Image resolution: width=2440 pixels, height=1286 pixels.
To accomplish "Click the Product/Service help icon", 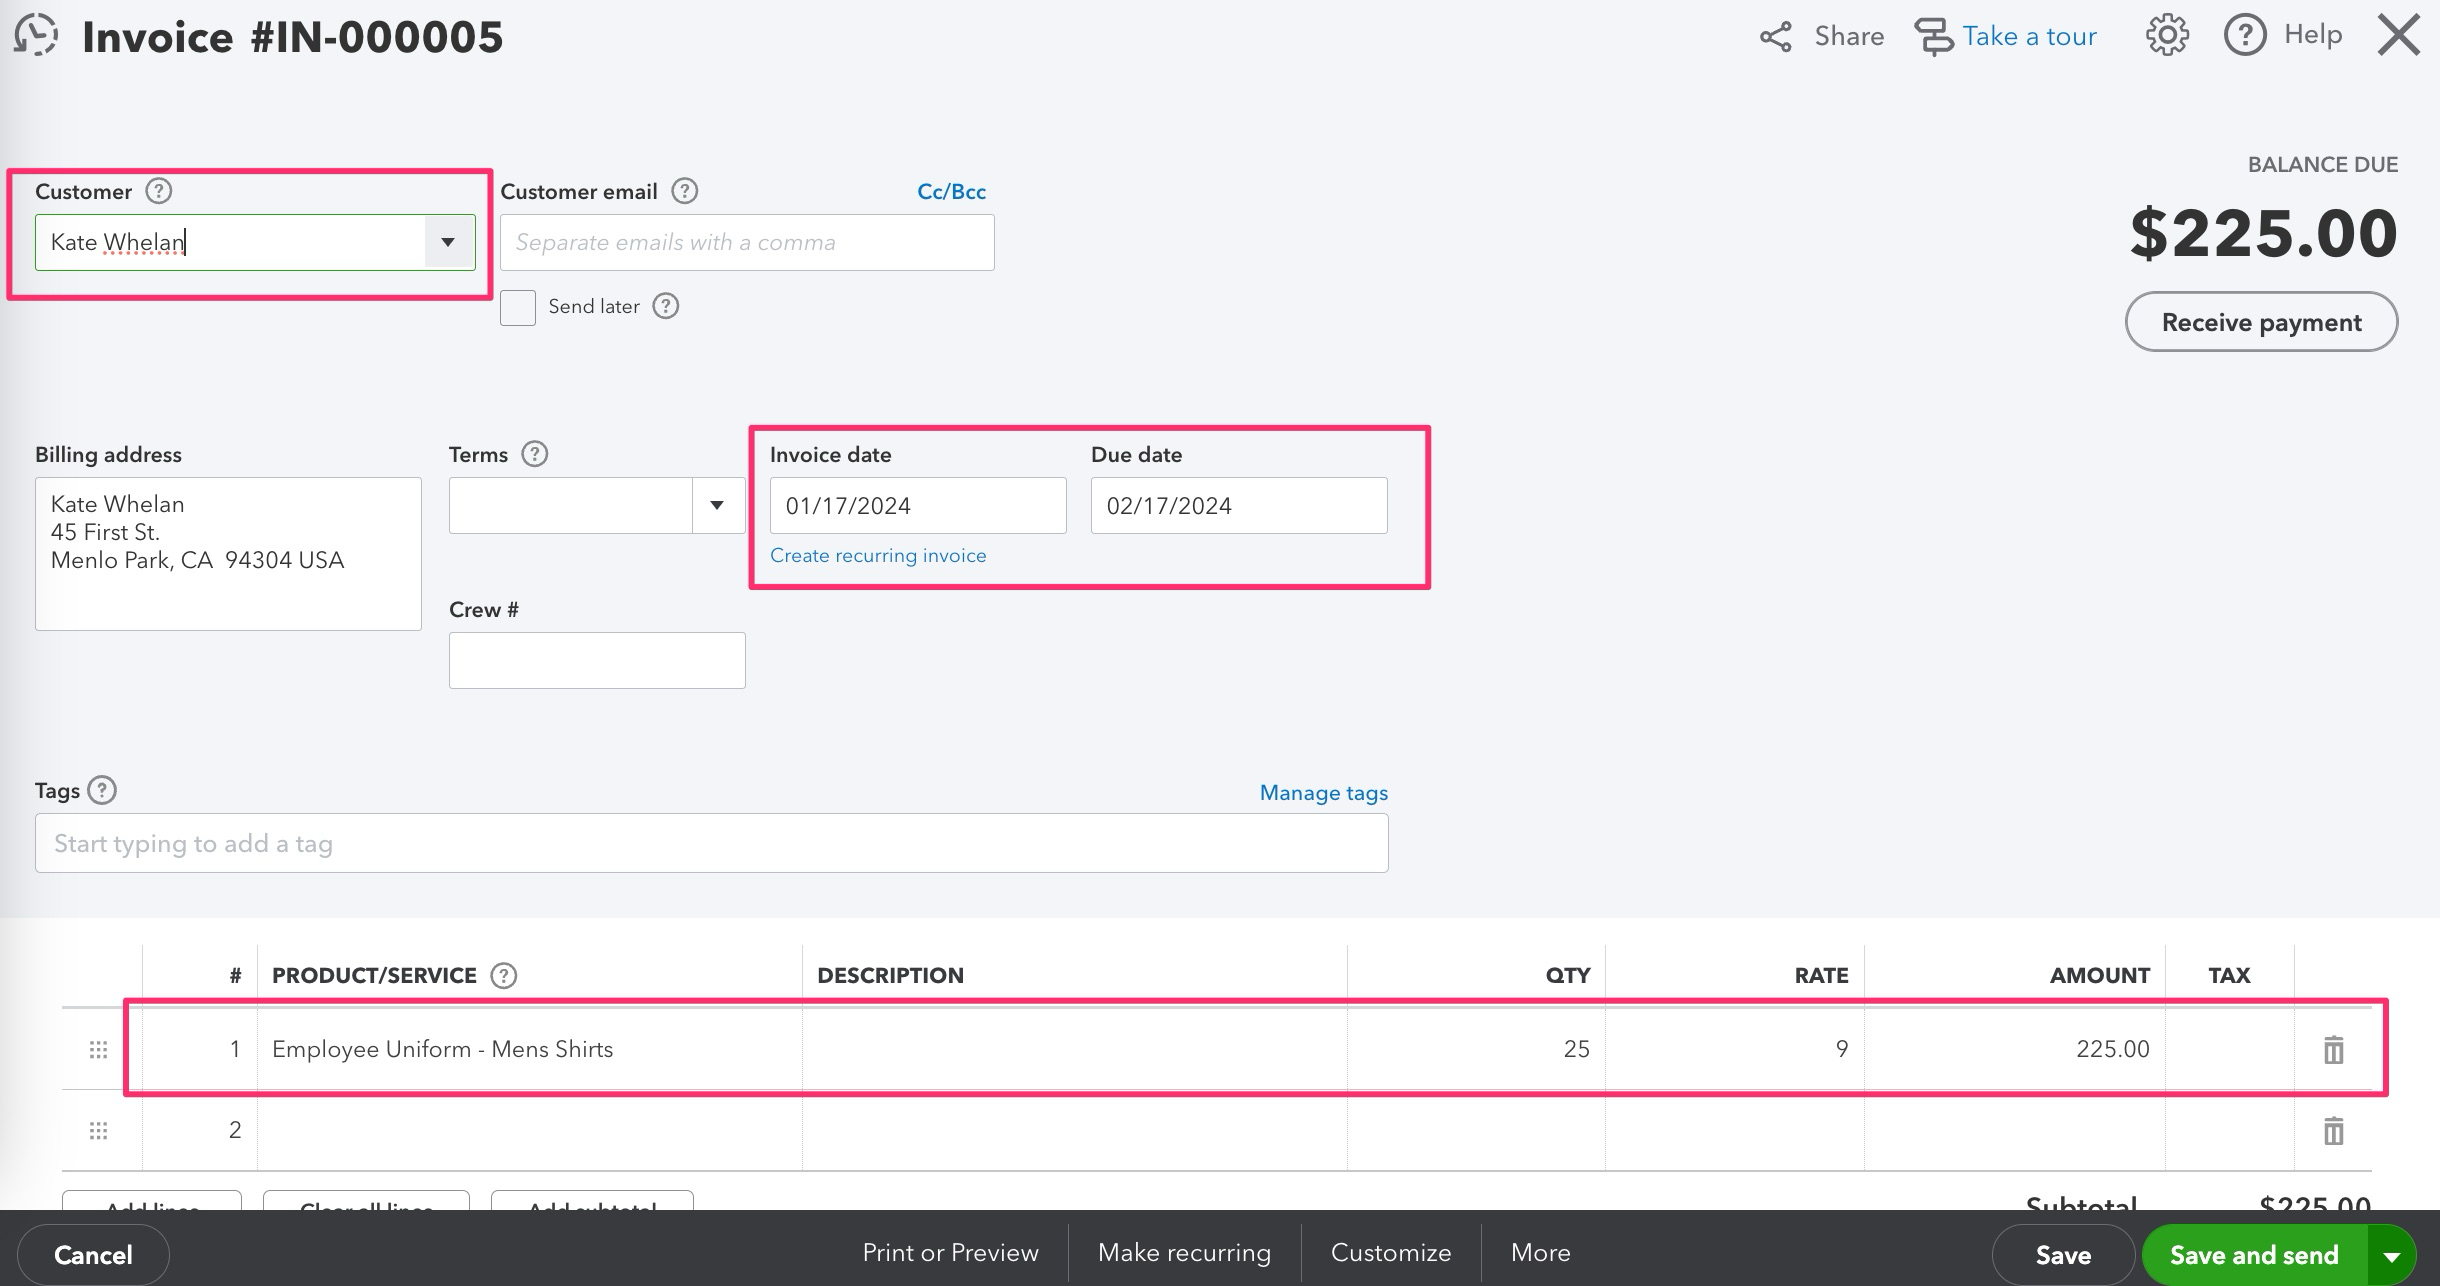I will pyautogui.click(x=503, y=975).
